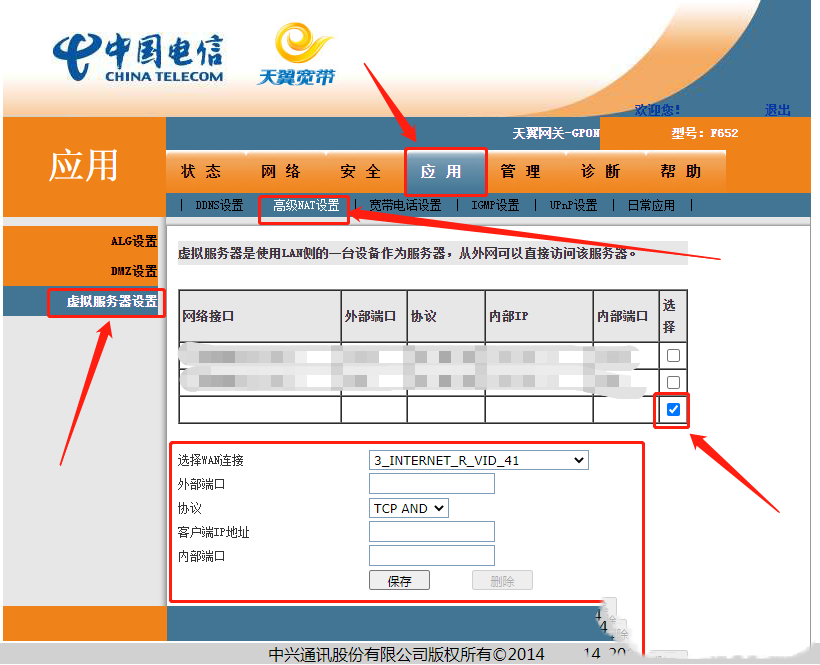This screenshot has height=665, width=820.
Task: Click the China Telecom logo
Action: click(138, 58)
